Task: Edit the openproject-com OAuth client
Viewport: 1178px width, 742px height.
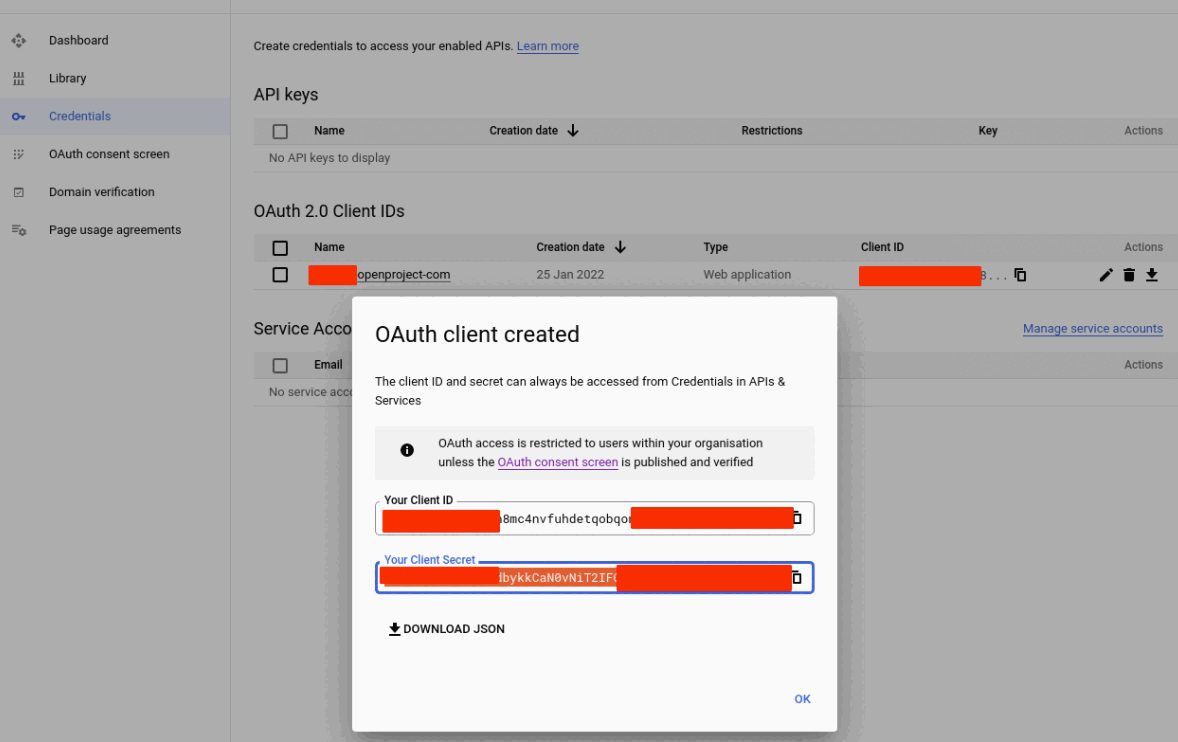Action: click(x=1106, y=274)
